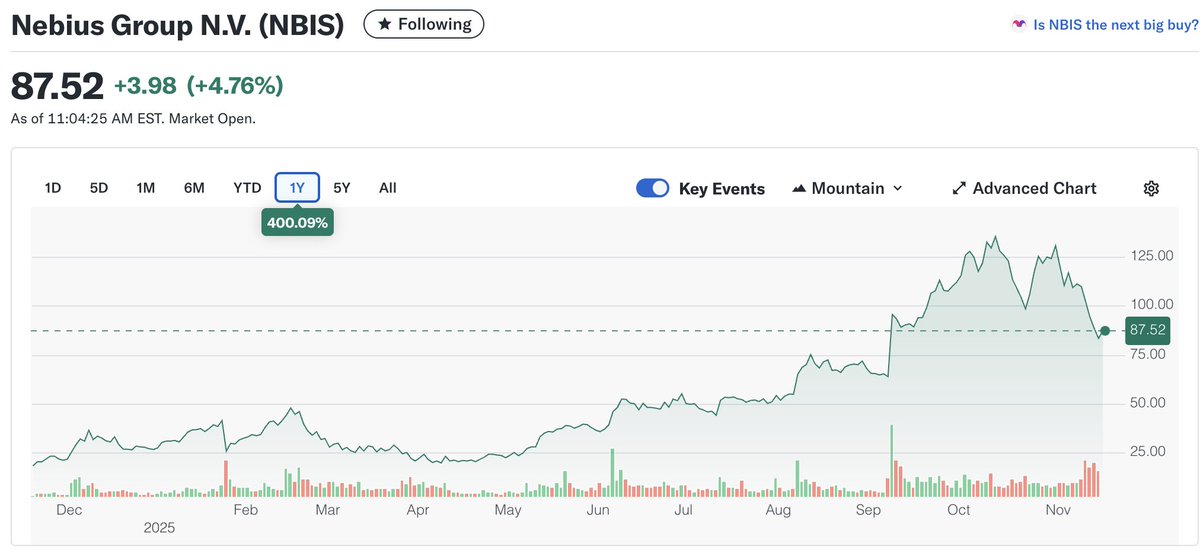Show the All time range
The image size is (1200, 549).
pos(388,187)
